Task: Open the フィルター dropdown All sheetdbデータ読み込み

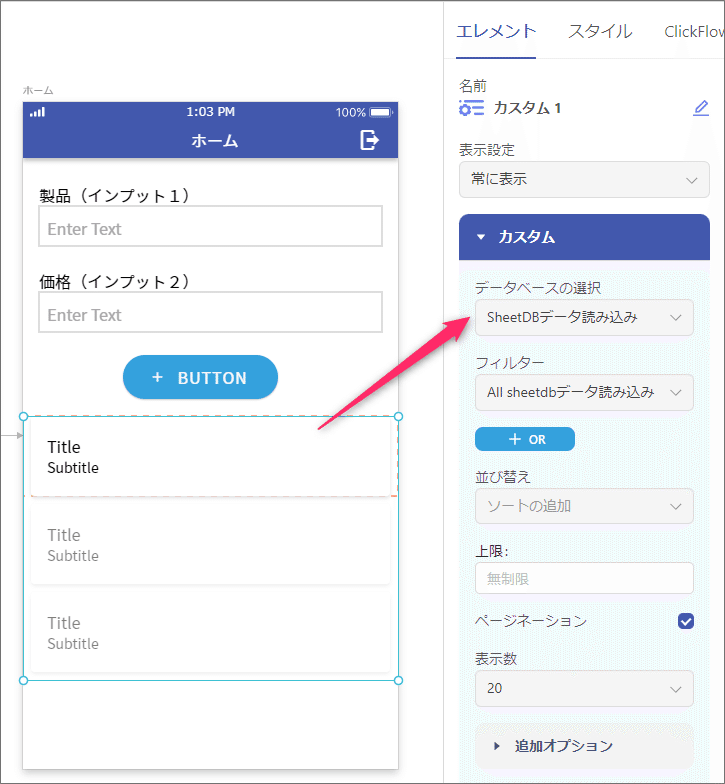Action: [584, 392]
